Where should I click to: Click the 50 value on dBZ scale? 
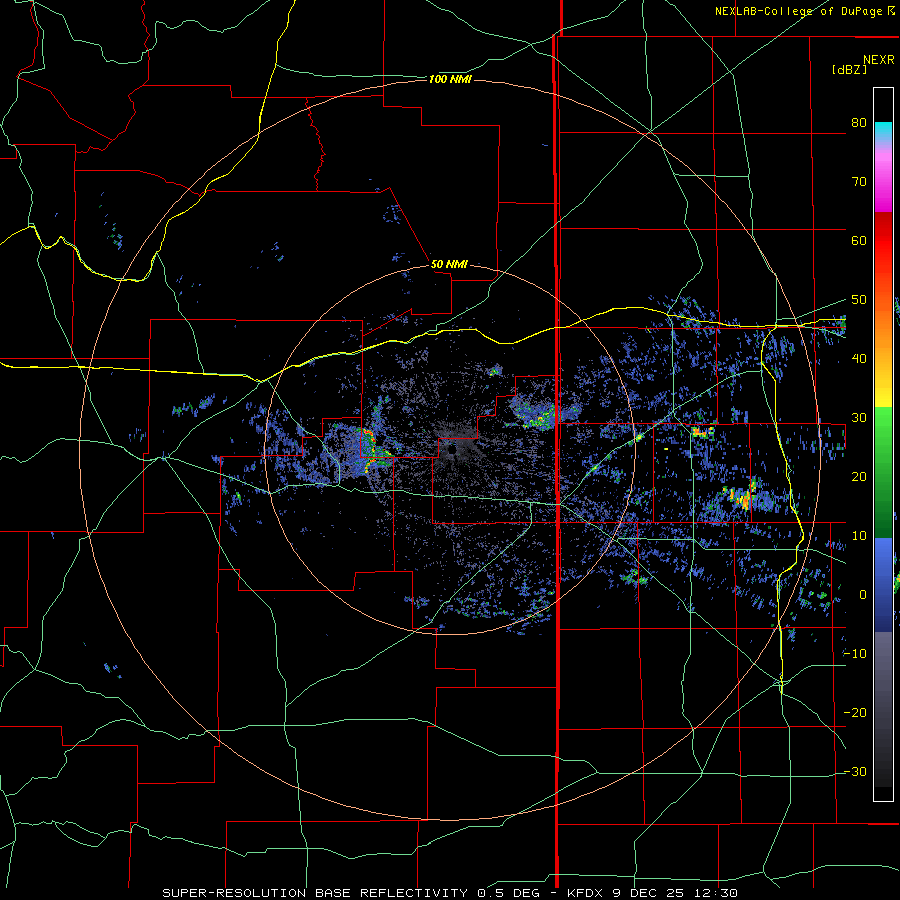click(859, 300)
